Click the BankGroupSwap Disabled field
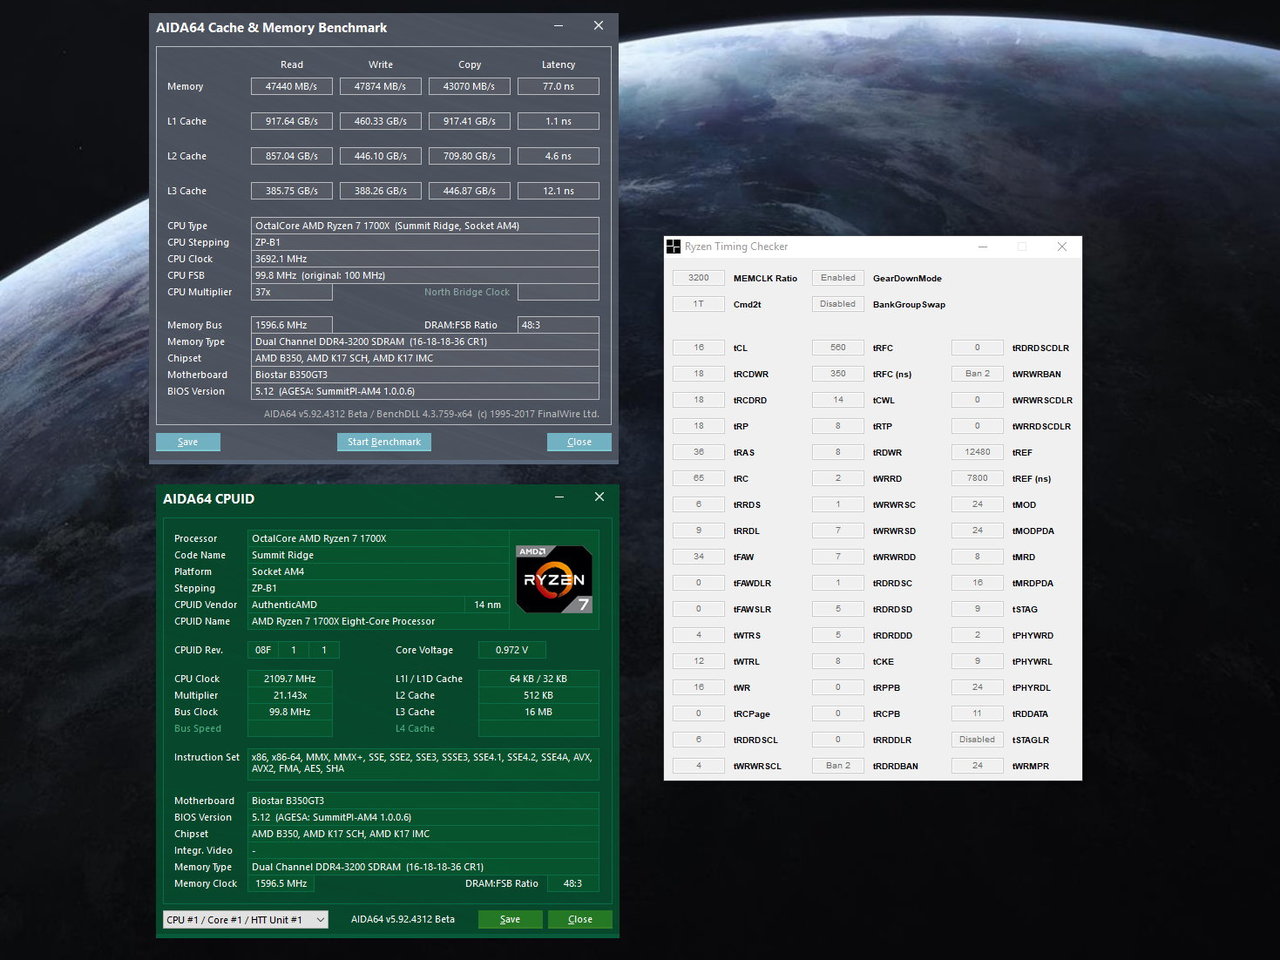This screenshot has height=960, width=1280. [838, 304]
